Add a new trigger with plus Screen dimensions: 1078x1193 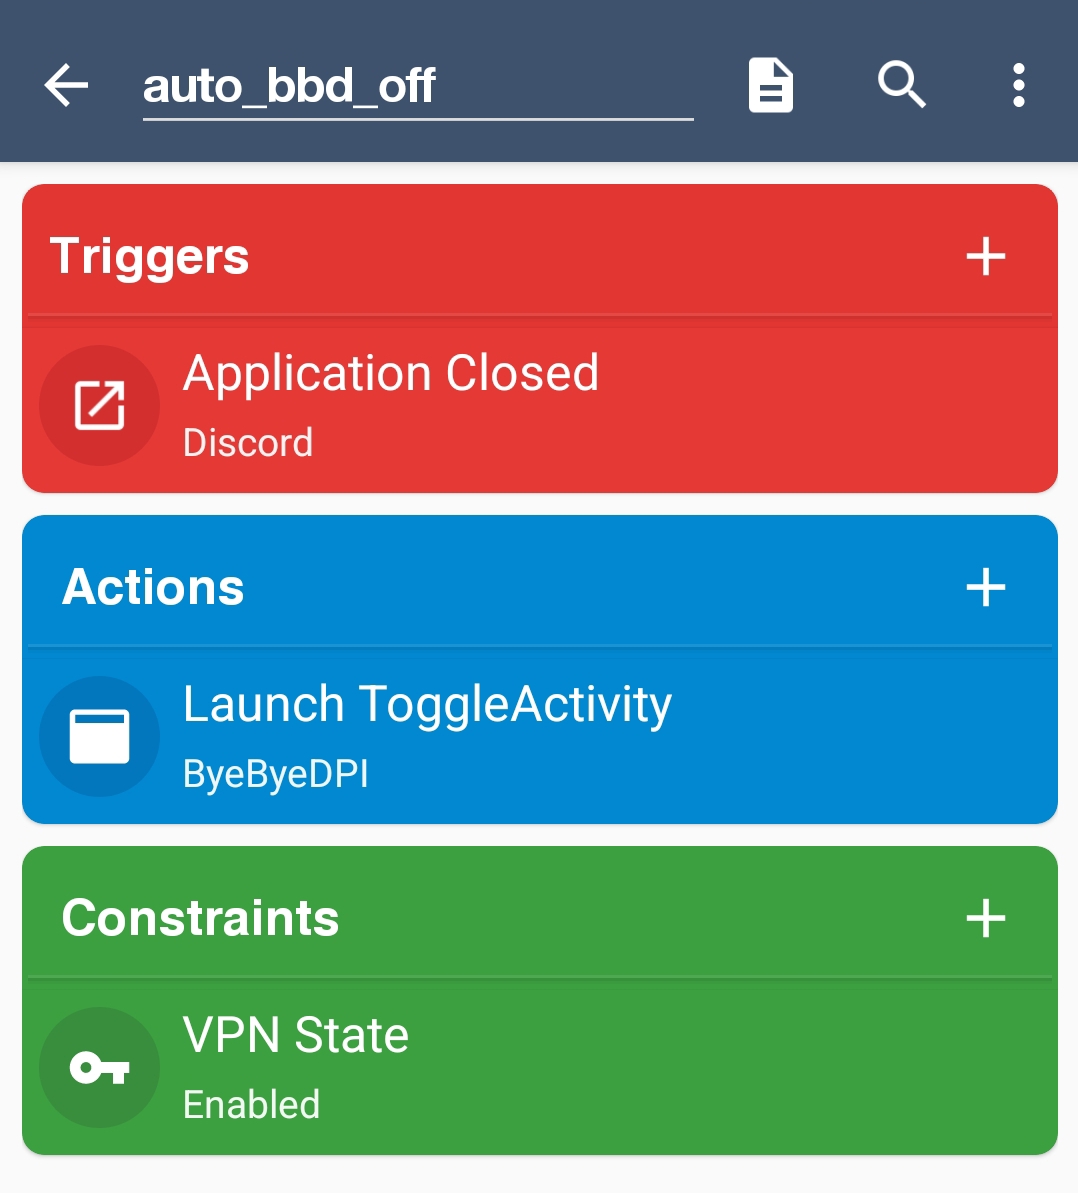pyautogui.click(x=985, y=256)
